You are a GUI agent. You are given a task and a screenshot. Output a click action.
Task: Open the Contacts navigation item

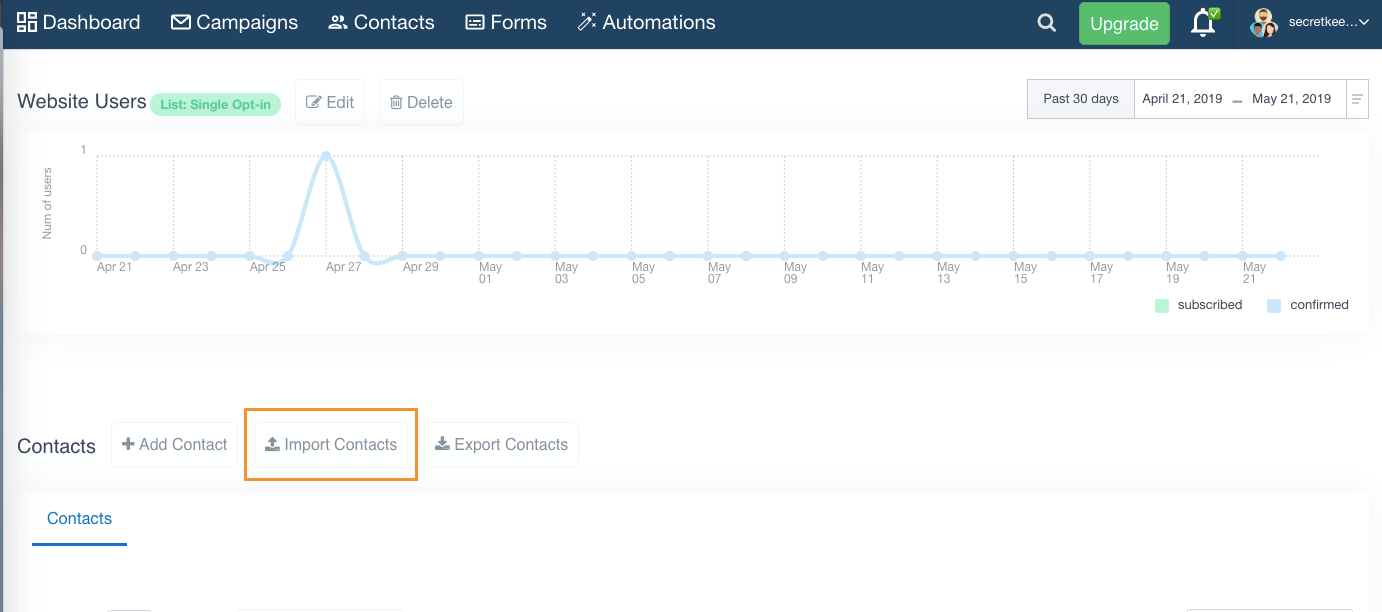pos(381,22)
